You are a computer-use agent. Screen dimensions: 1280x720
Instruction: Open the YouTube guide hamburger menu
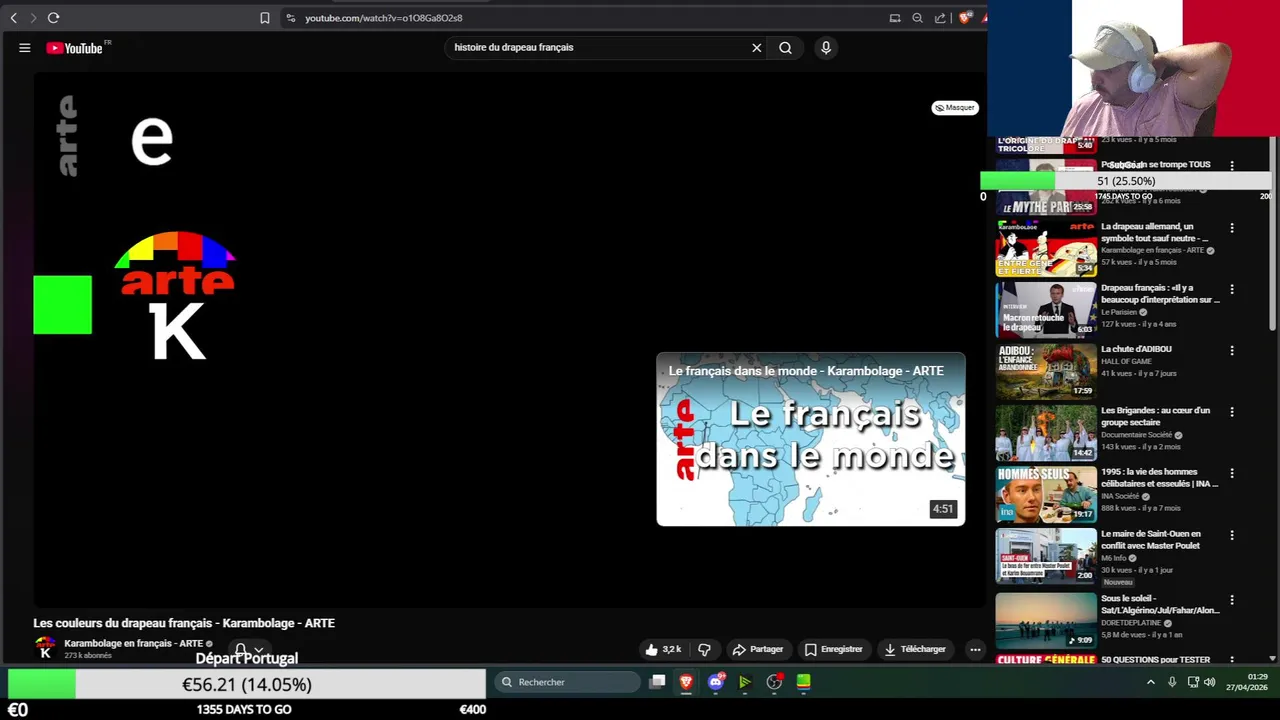(25, 47)
